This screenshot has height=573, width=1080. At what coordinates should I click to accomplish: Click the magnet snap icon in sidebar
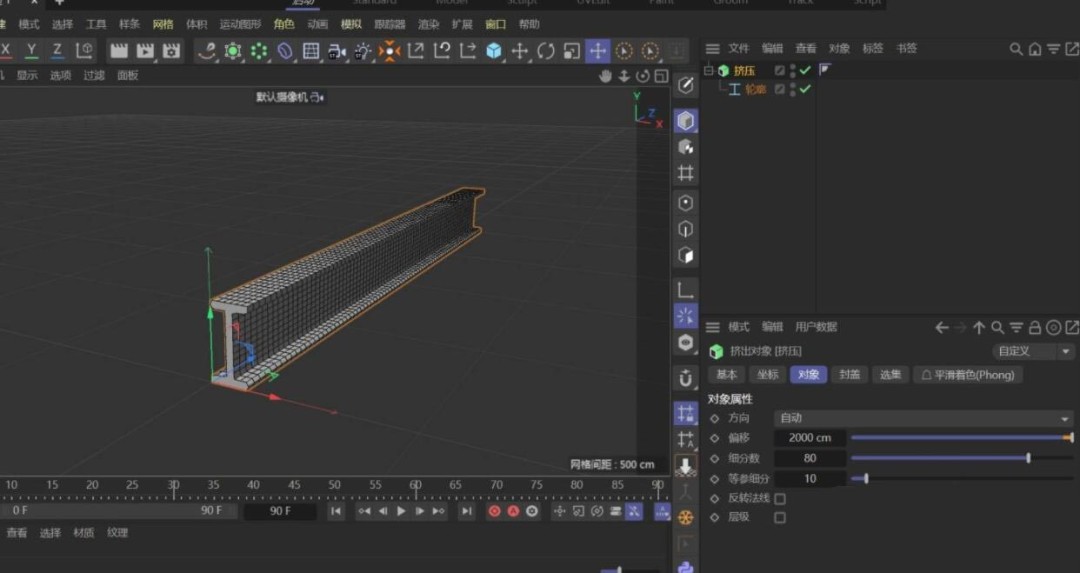pos(686,379)
